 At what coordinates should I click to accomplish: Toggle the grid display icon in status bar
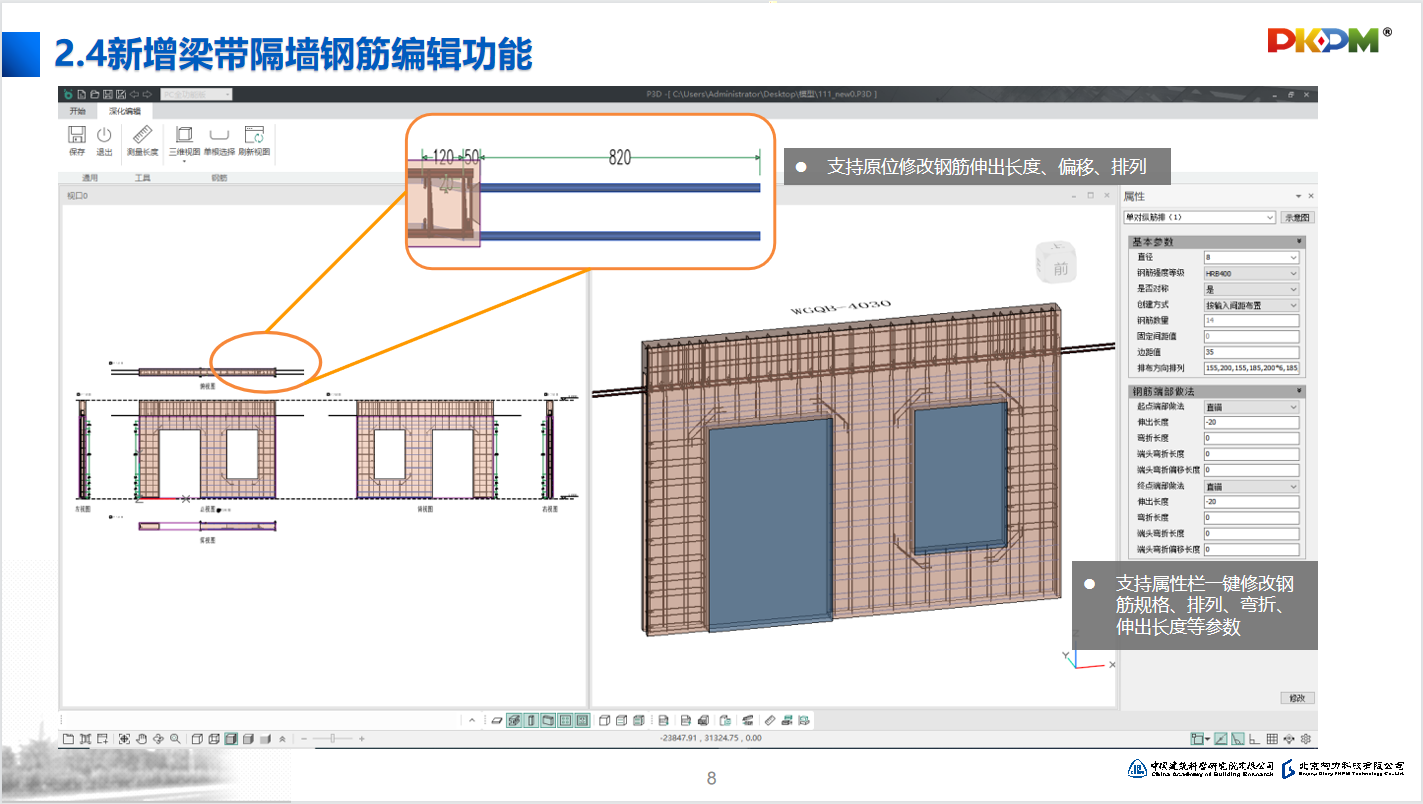click(x=1272, y=739)
